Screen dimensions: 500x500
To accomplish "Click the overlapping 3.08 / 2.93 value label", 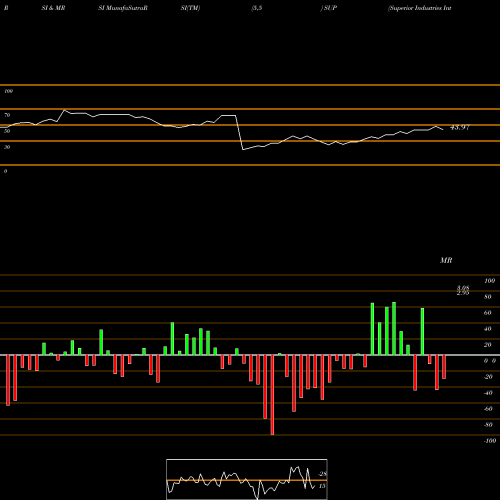I will coord(463,290).
